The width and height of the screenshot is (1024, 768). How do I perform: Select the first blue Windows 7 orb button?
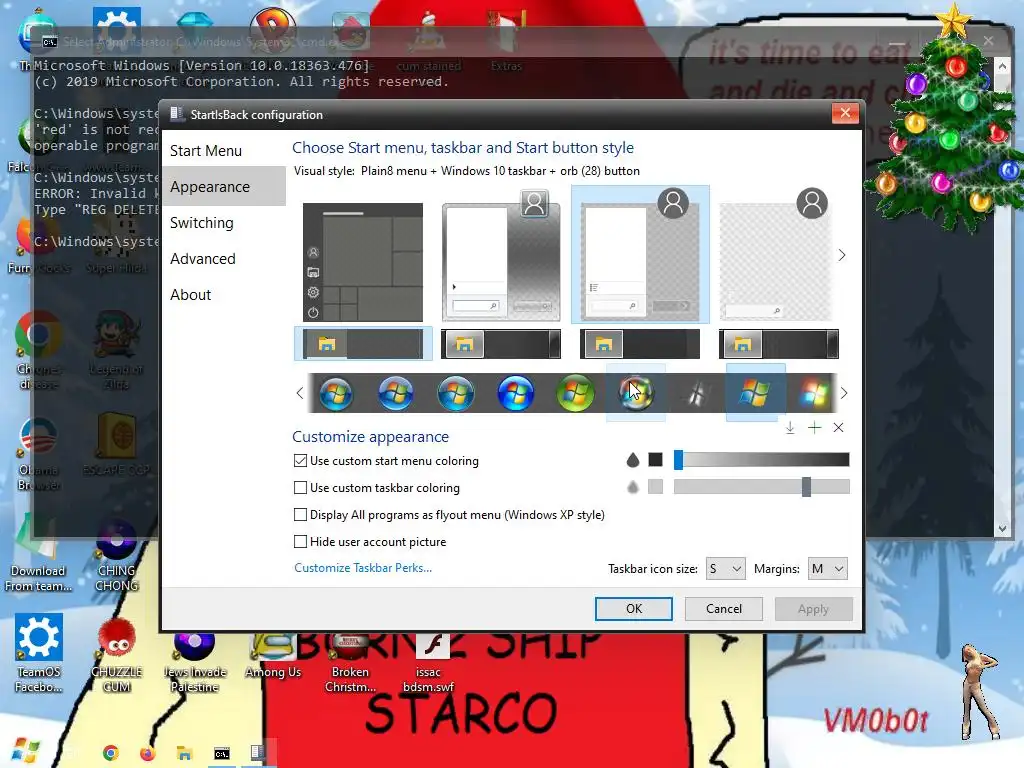coord(336,394)
